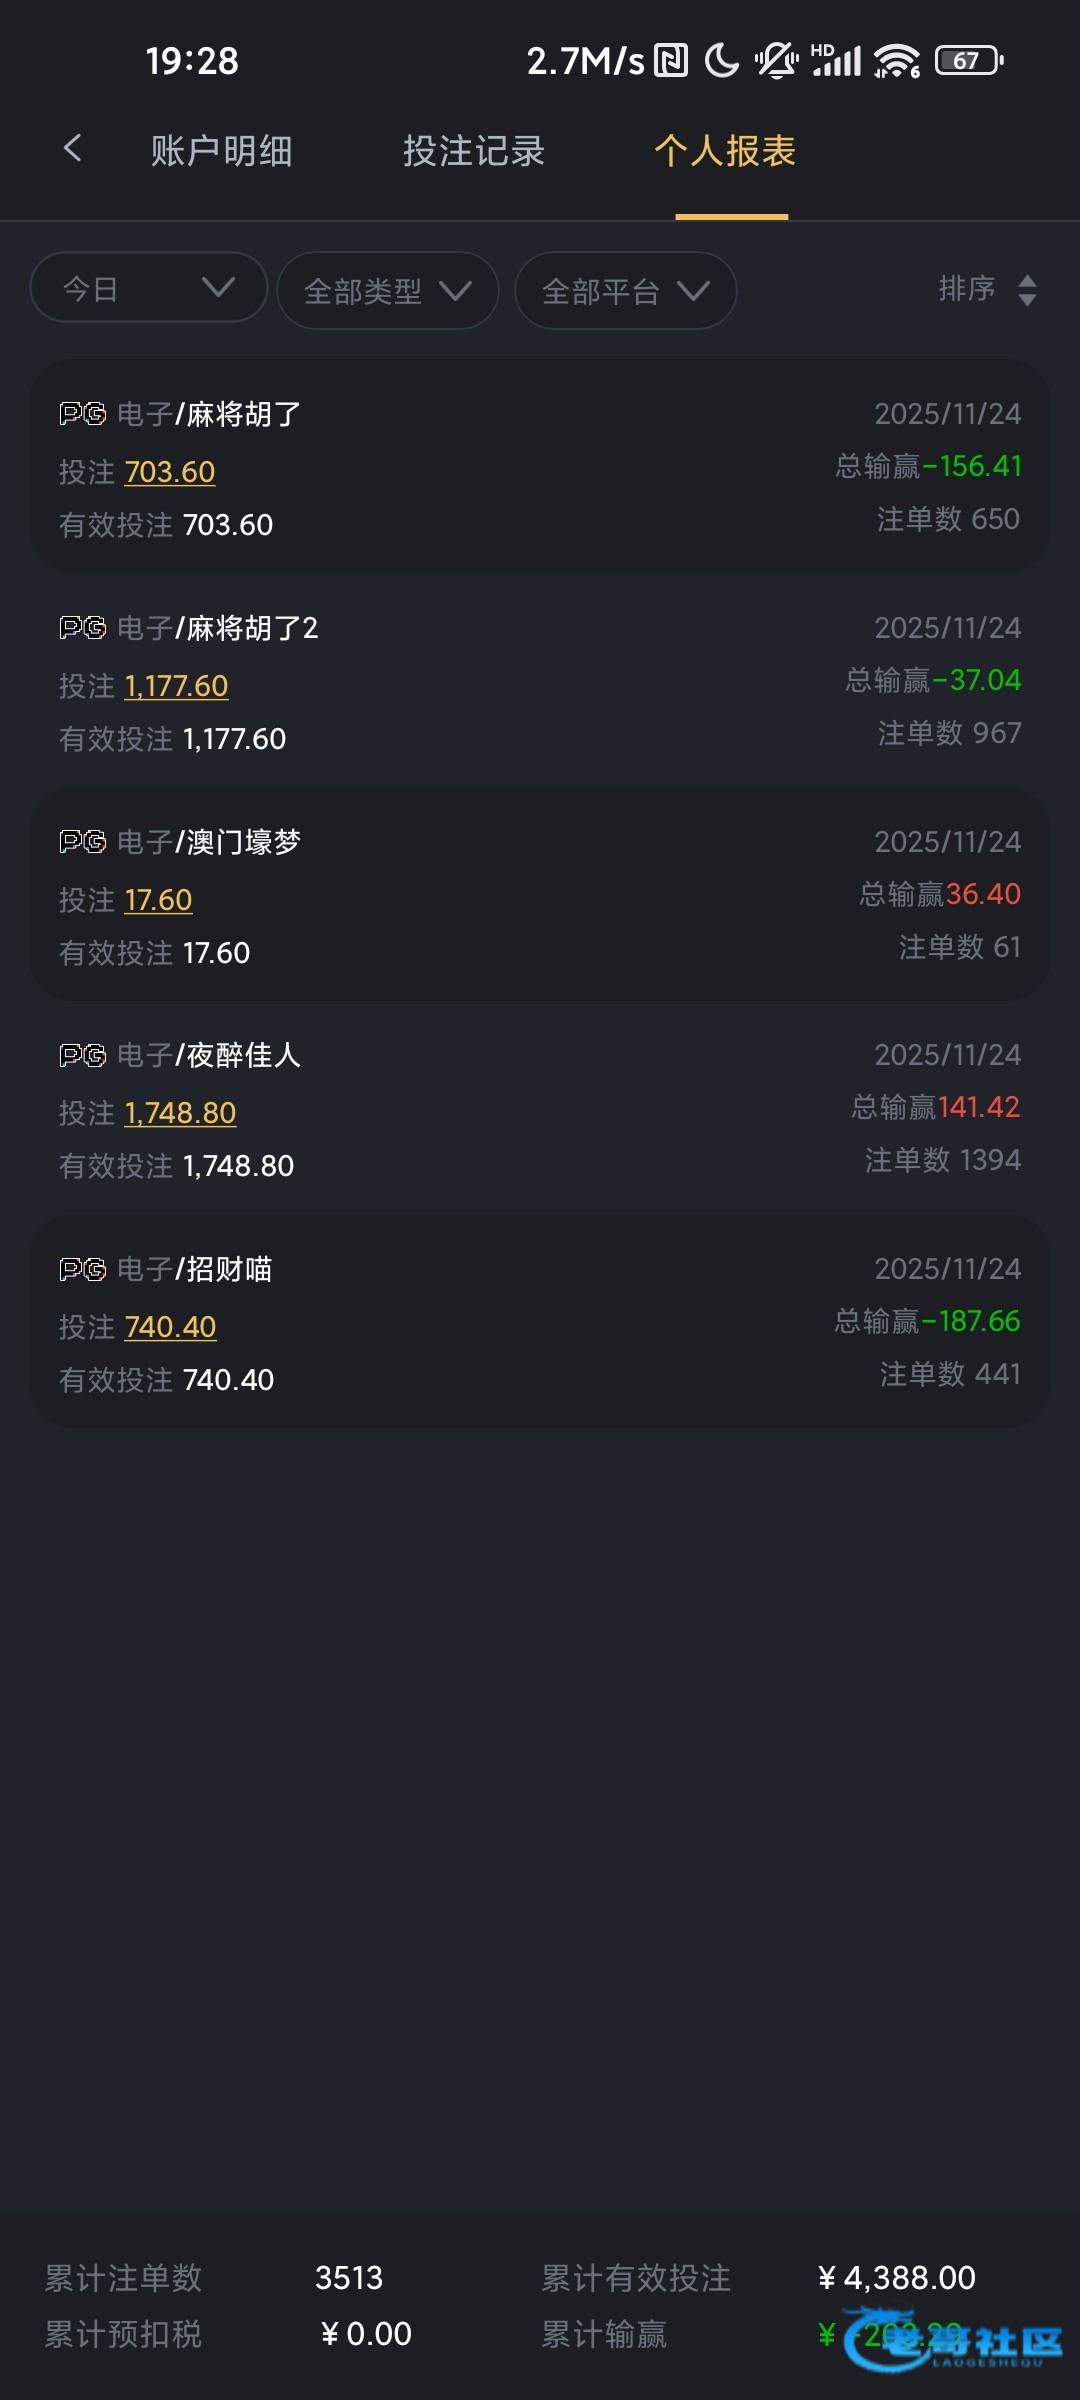Expand the 全部平台 platform filter
The width and height of the screenshot is (1080, 2400).
point(625,291)
